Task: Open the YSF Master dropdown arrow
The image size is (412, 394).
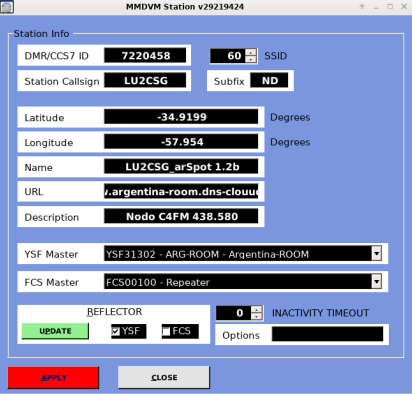Action: point(376,254)
